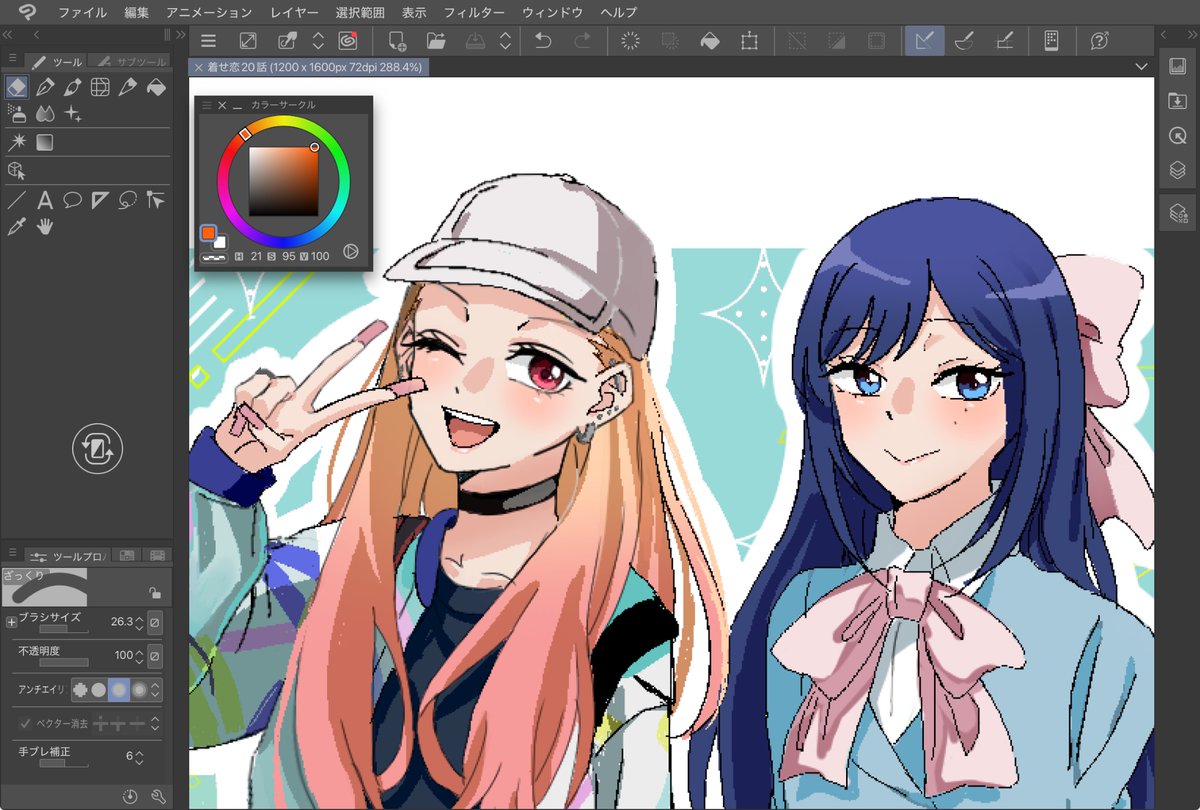Select the Airbrush spray tool
This screenshot has height=810, width=1200.
pyautogui.click(x=16, y=114)
